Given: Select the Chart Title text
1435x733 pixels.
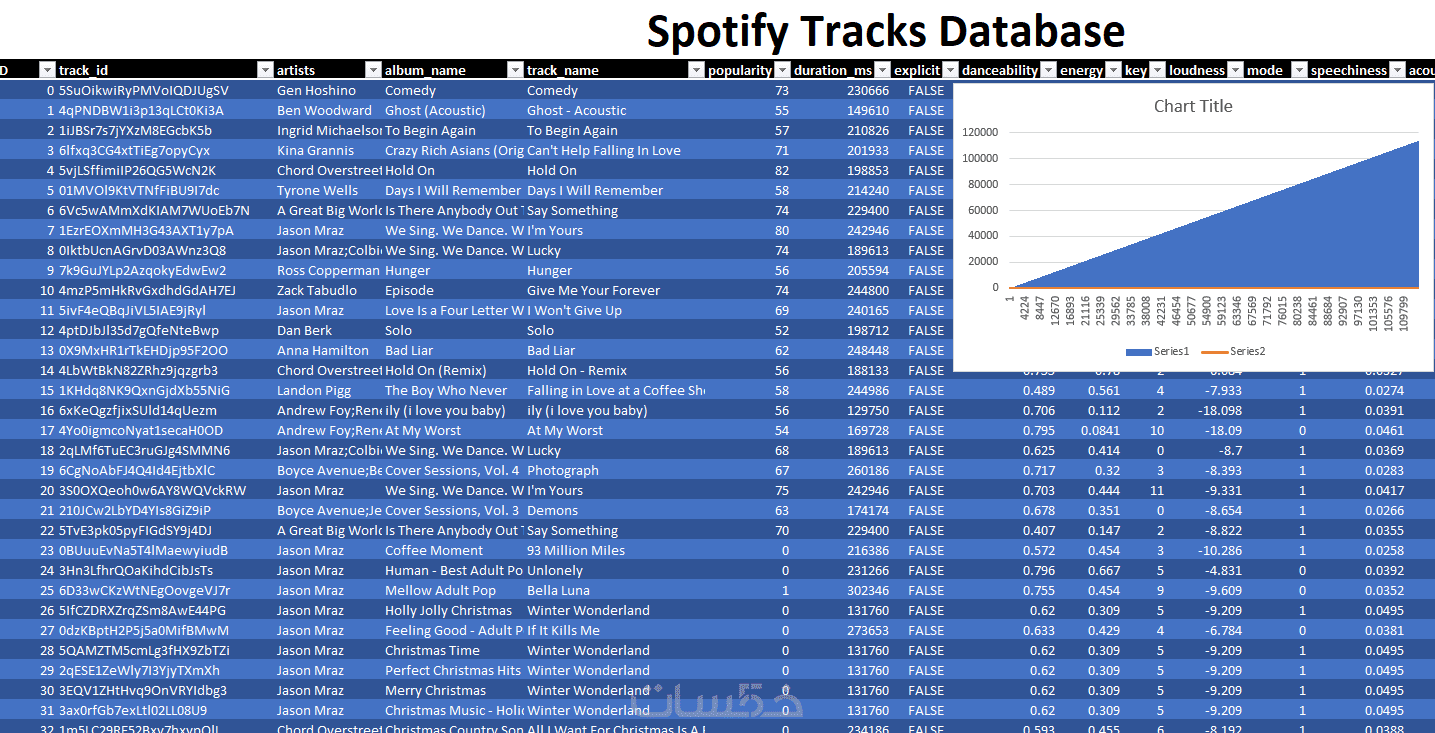Looking at the screenshot, I should (1193, 106).
